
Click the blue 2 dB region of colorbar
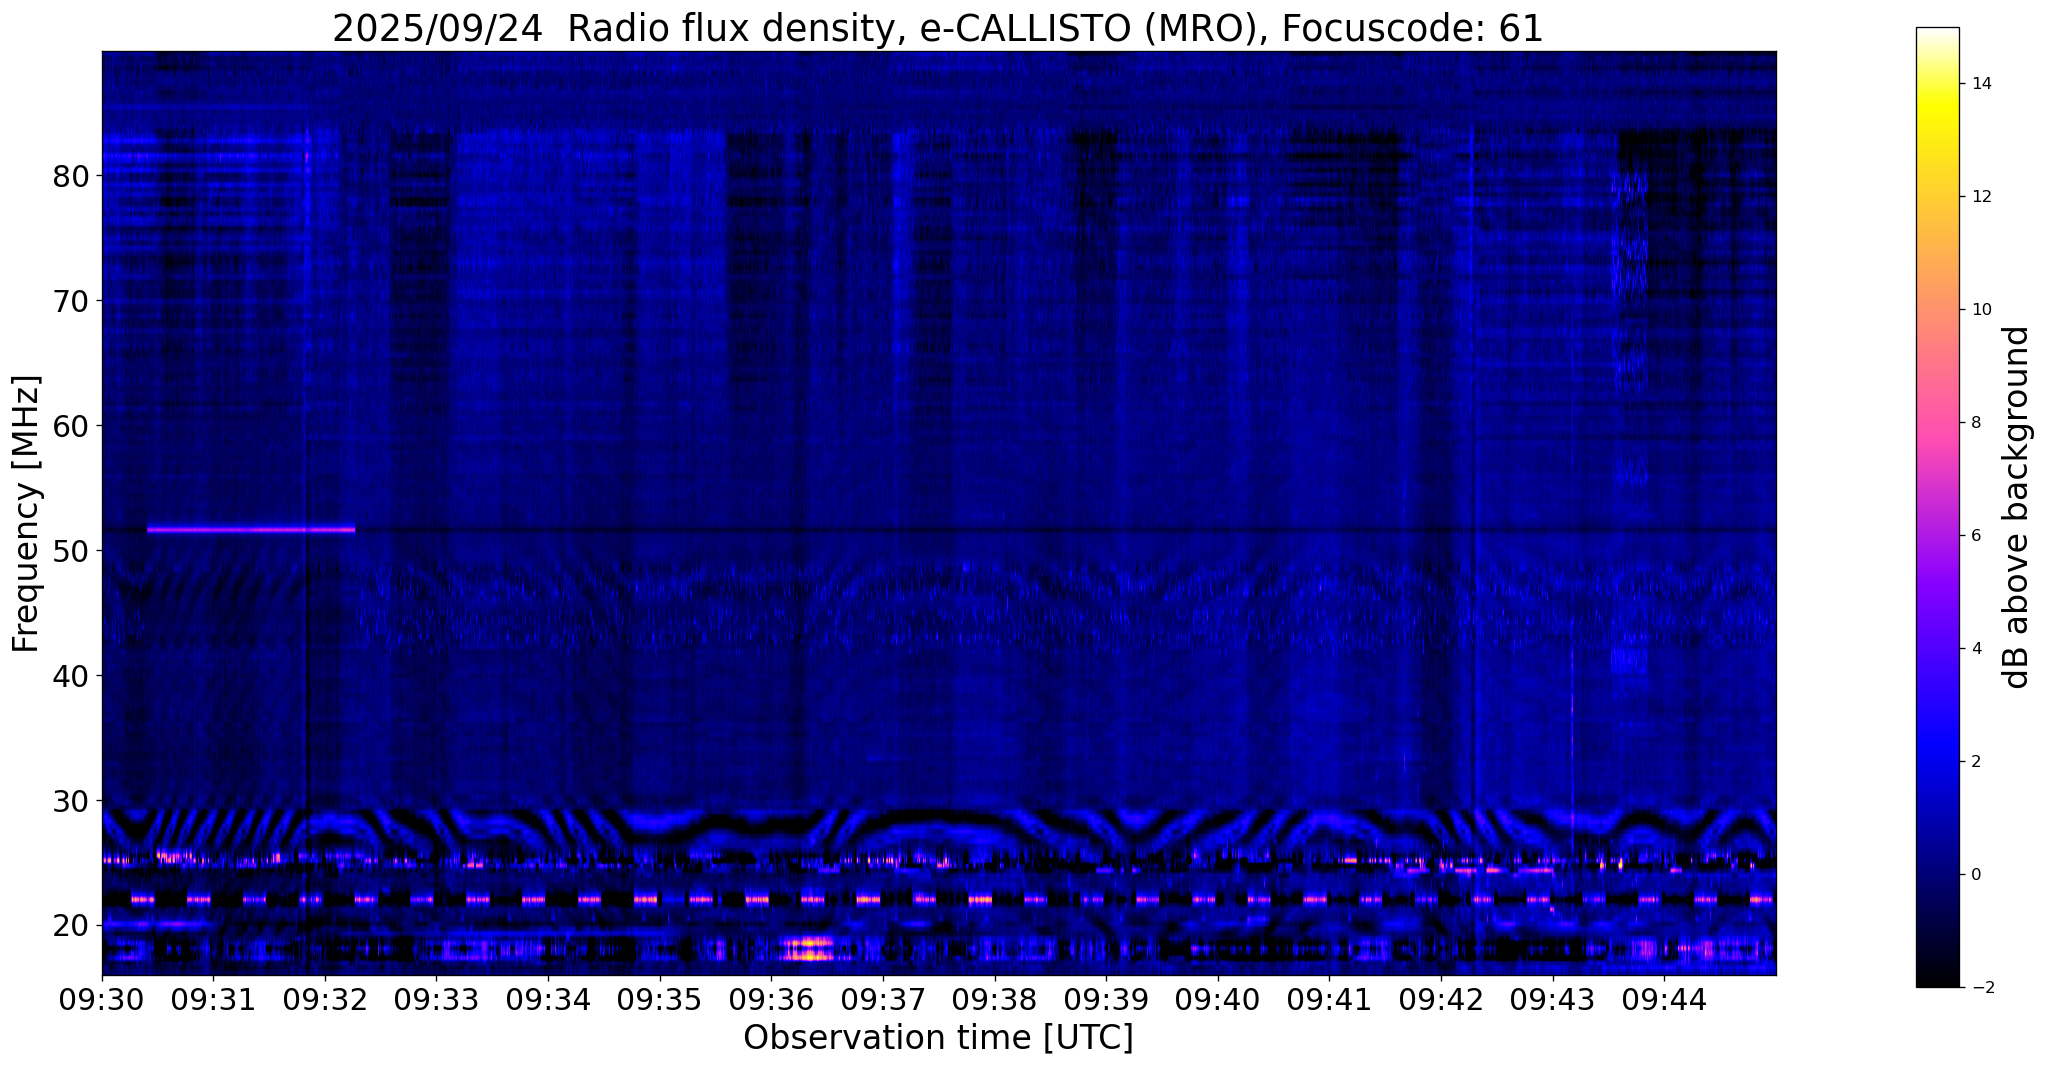pyautogui.click(x=1937, y=761)
